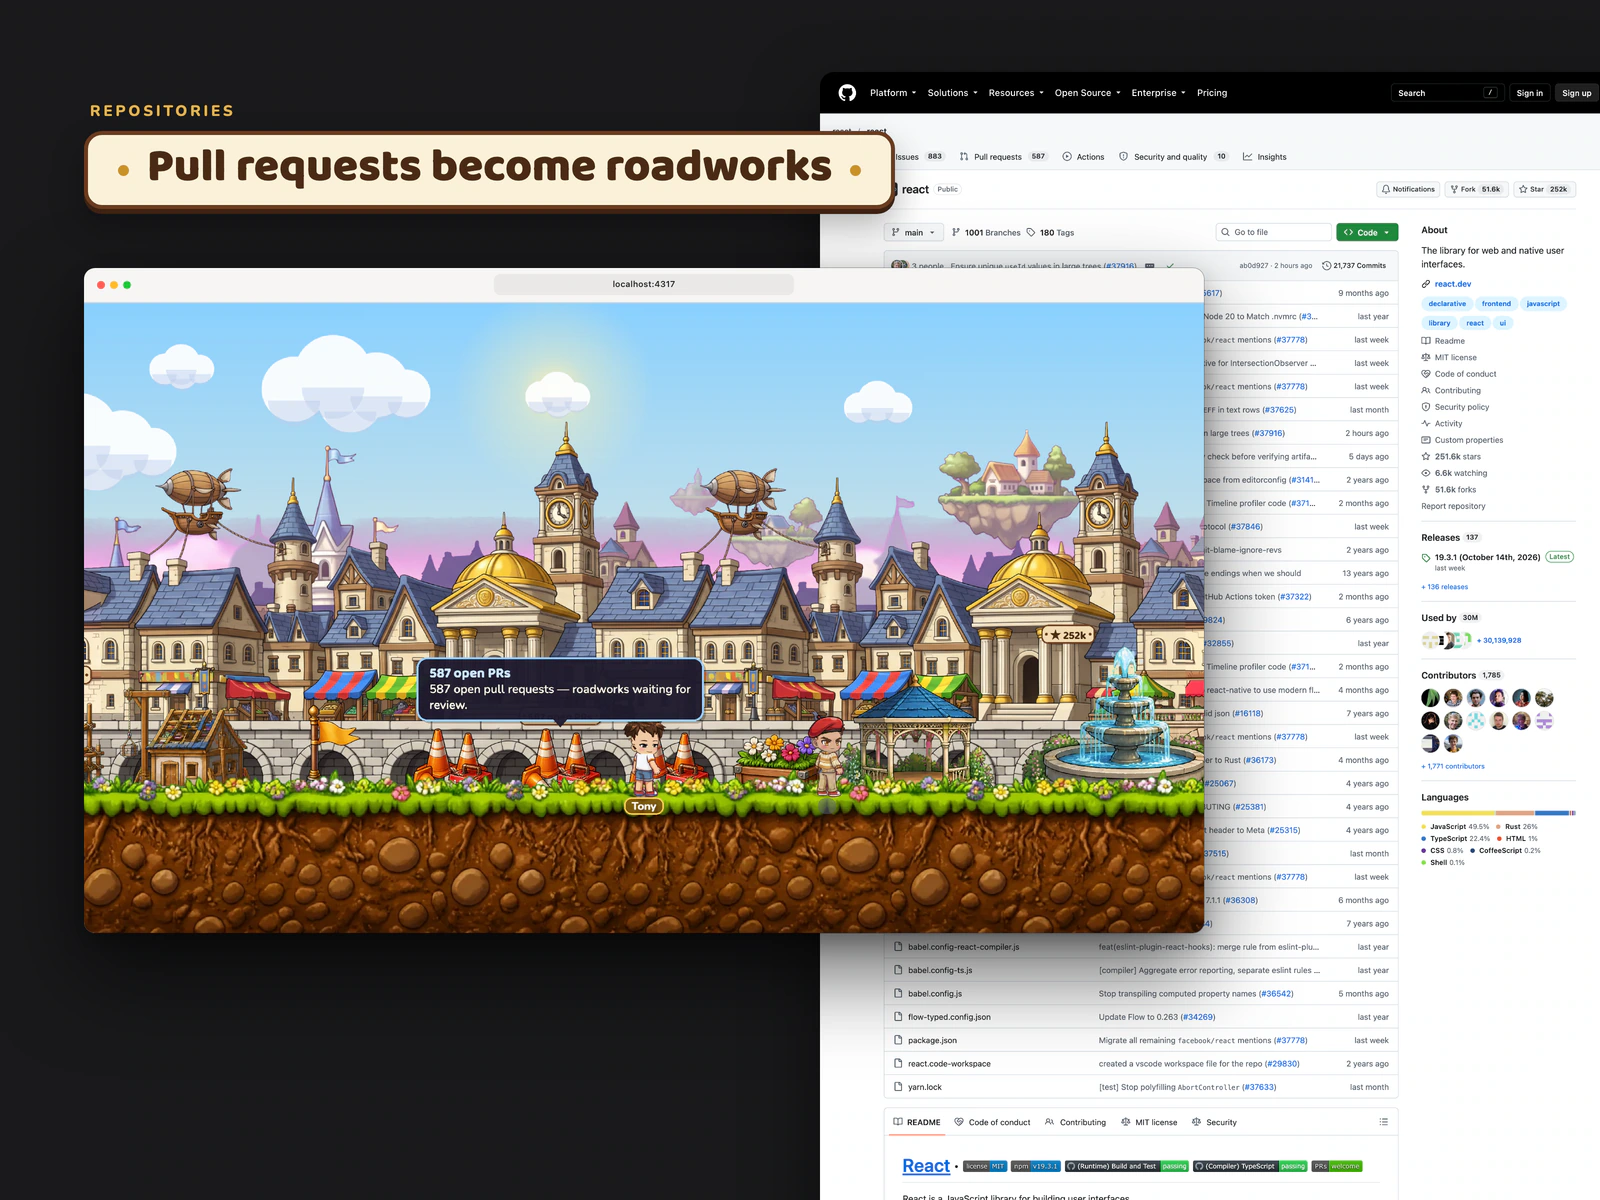This screenshot has height=1200, width=1600.
Task: Click the Security policy shield icon
Action: point(1426,407)
